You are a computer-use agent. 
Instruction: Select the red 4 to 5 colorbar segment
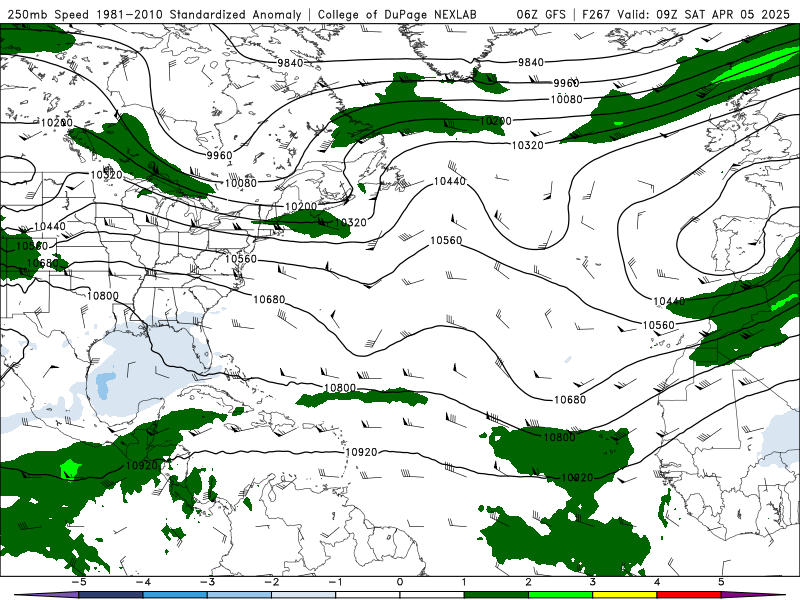click(689, 595)
